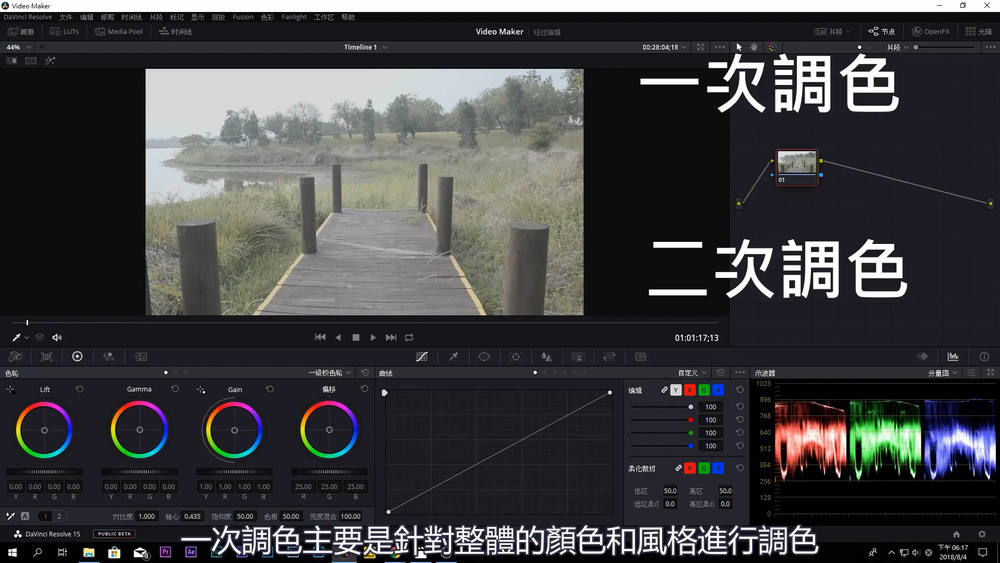Toggle loop playback in viewer
The width and height of the screenshot is (1000, 563).
(x=409, y=337)
